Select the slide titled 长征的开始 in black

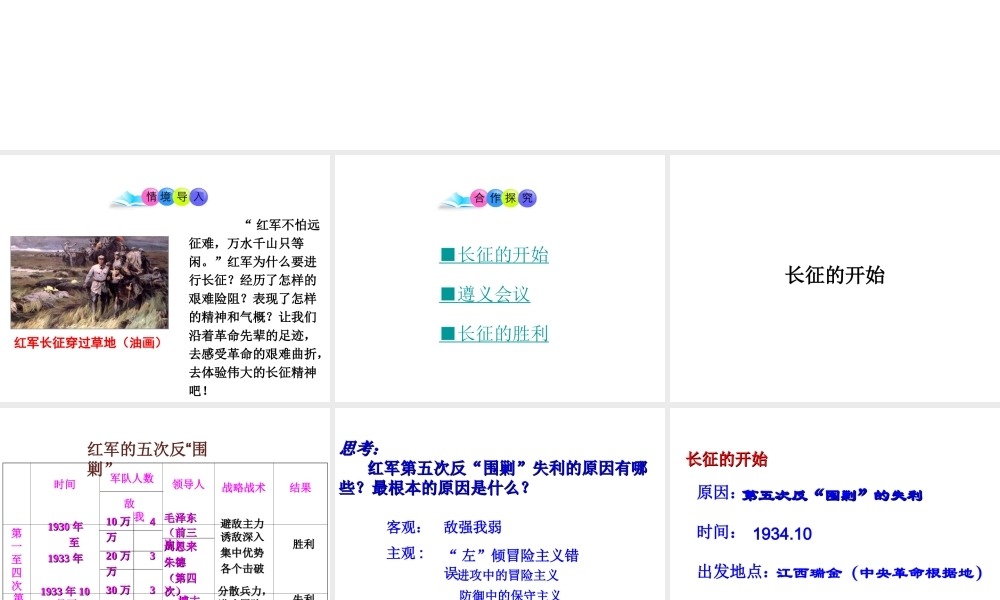(835, 276)
